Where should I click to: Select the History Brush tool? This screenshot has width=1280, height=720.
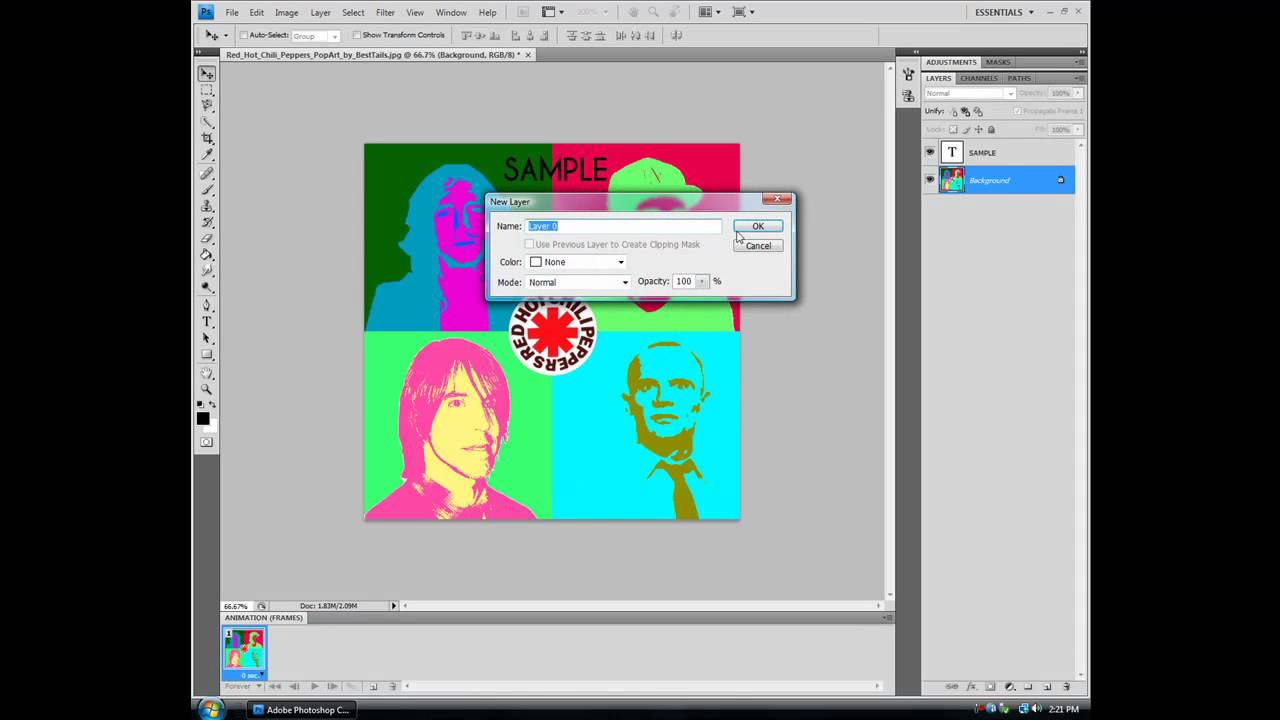[207, 222]
